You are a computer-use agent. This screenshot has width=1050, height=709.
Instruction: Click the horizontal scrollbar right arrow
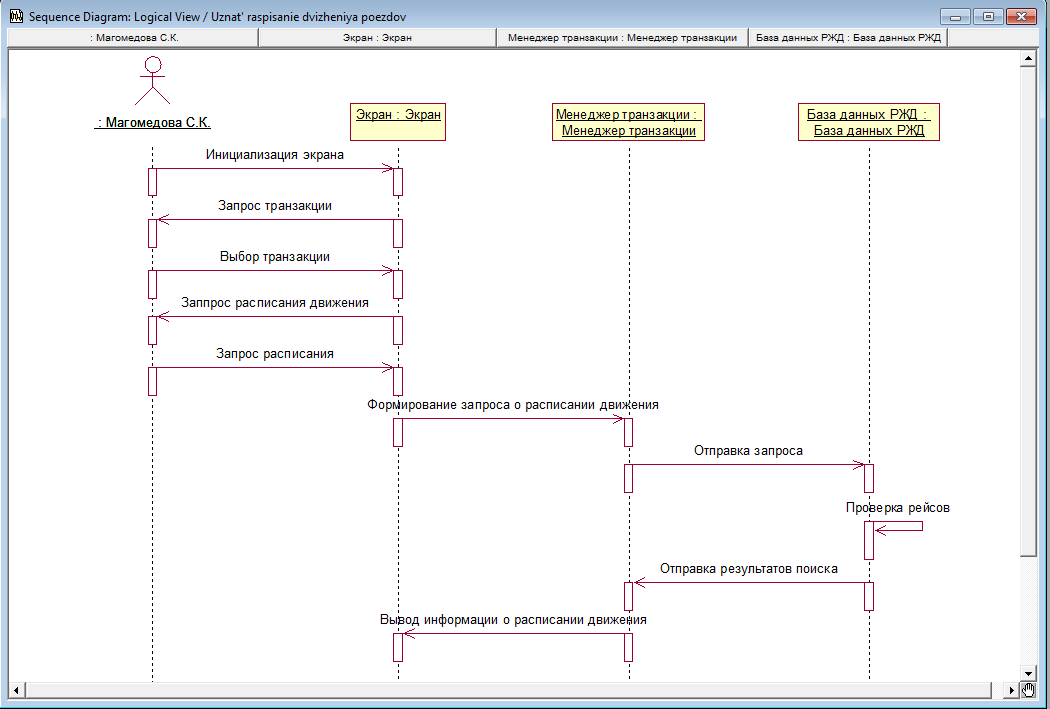(1012, 690)
